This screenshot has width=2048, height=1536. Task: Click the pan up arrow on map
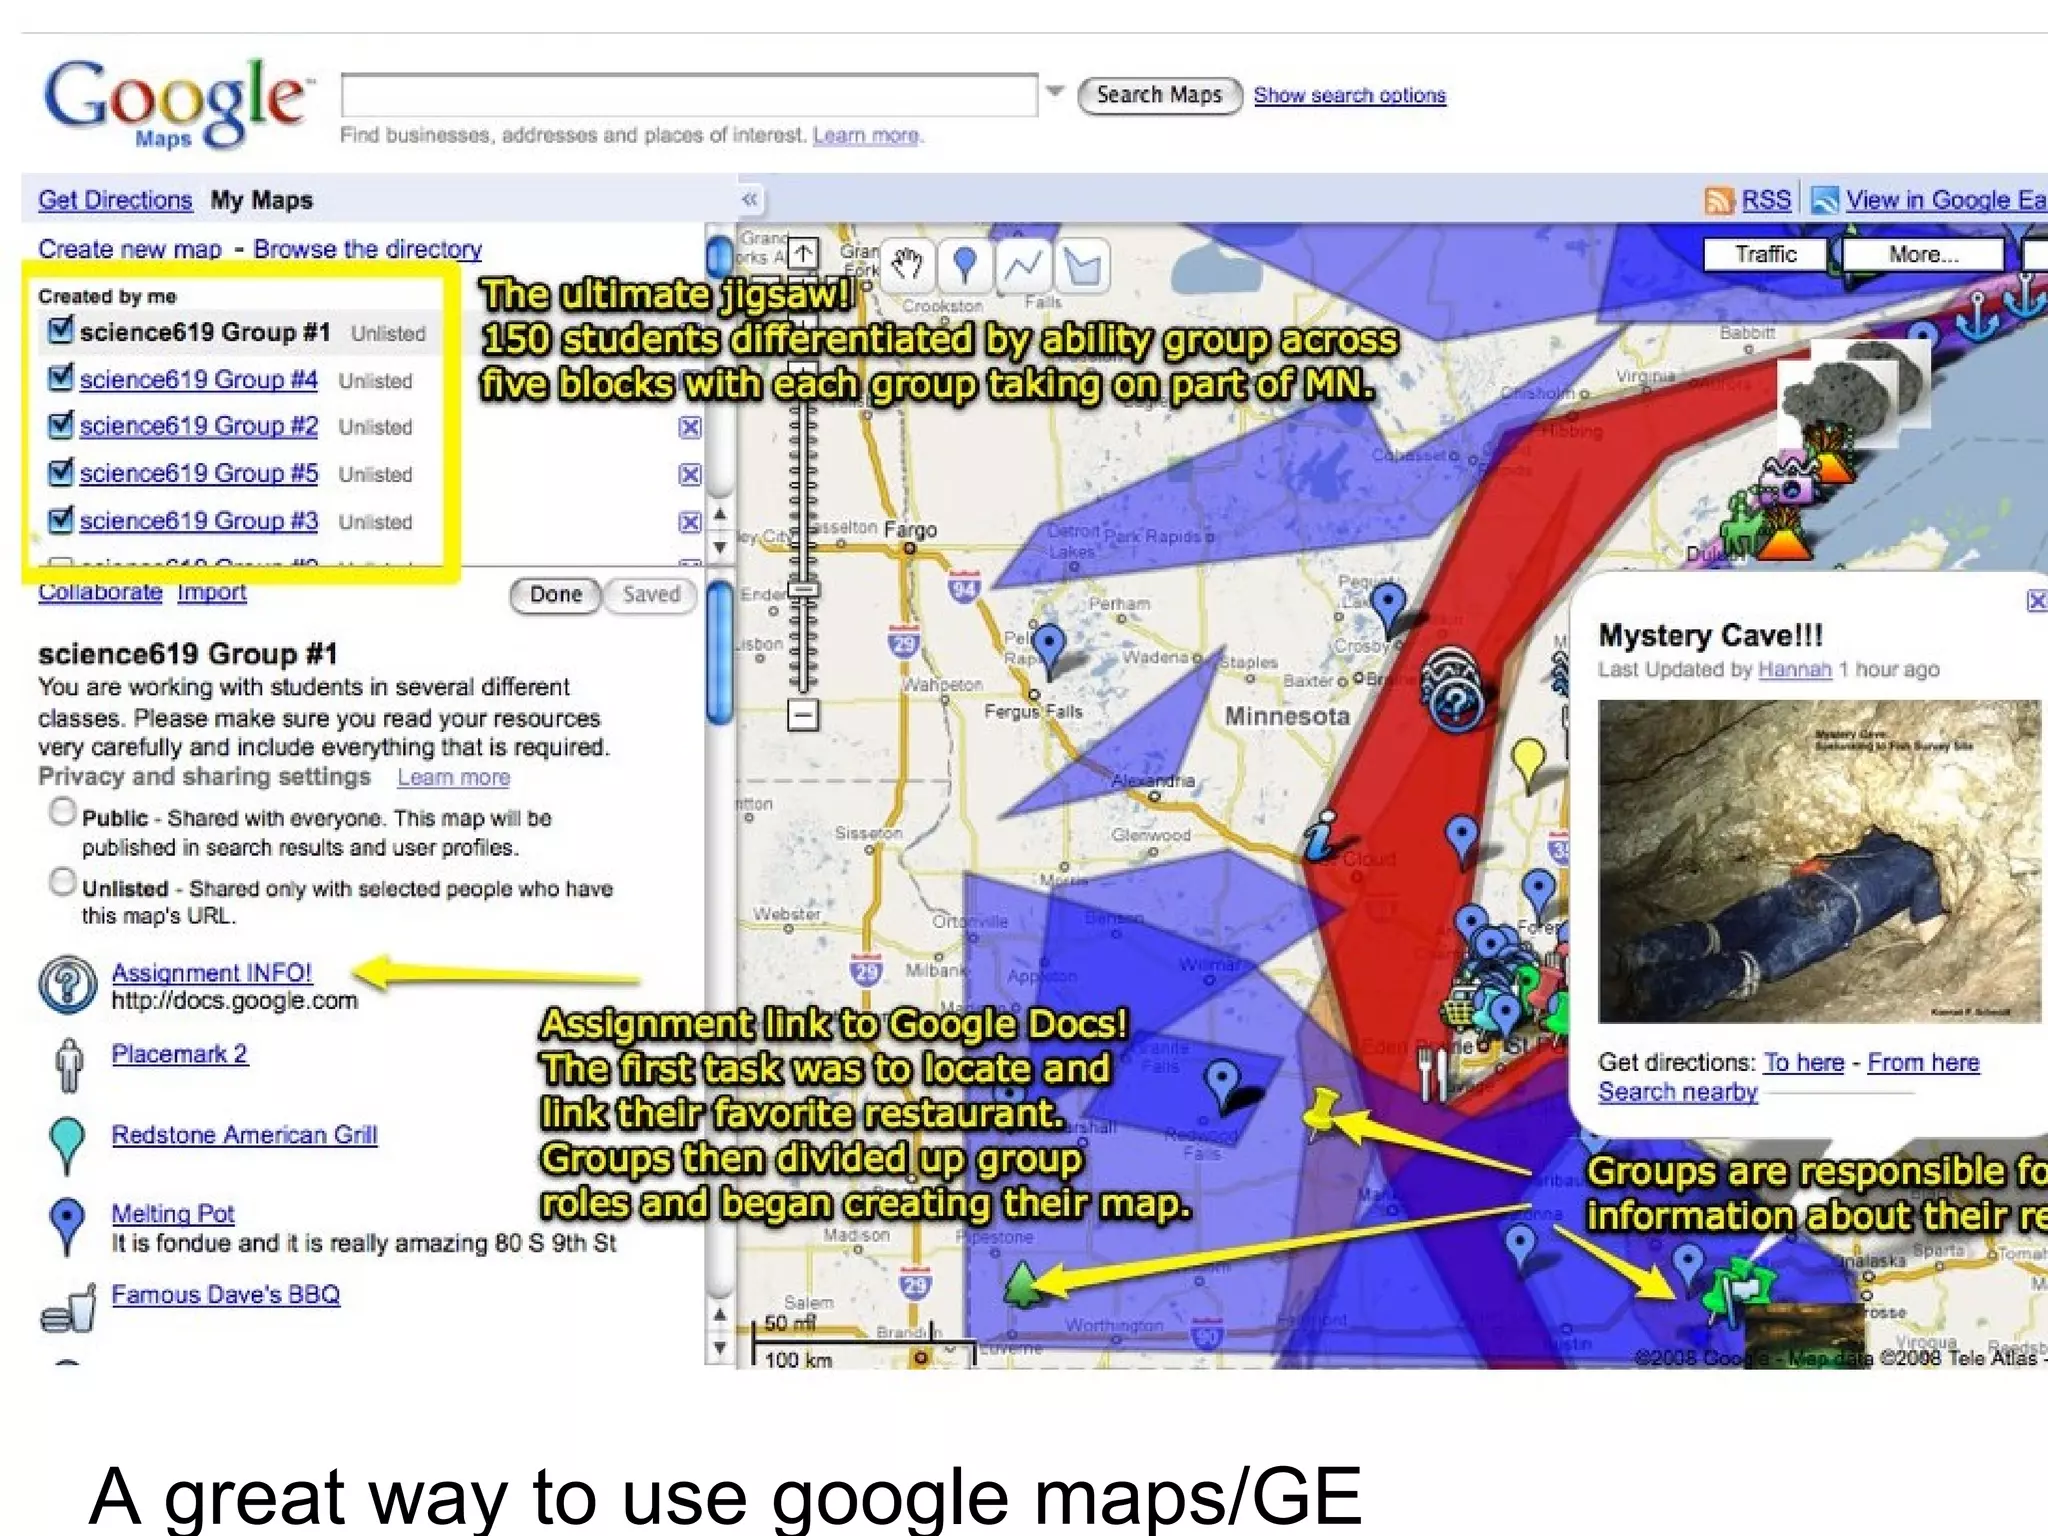[x=803, y=253]
